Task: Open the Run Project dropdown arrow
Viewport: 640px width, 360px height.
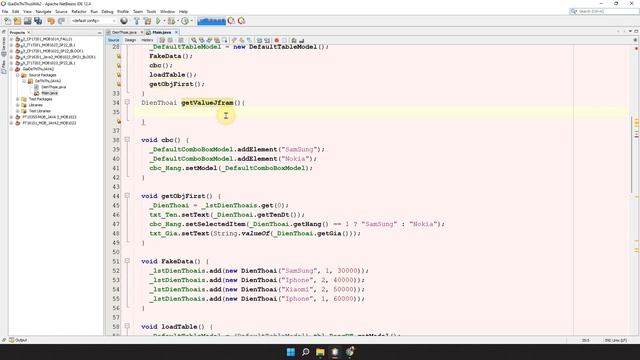Action: pyautogui.click(x=164, y=21)
